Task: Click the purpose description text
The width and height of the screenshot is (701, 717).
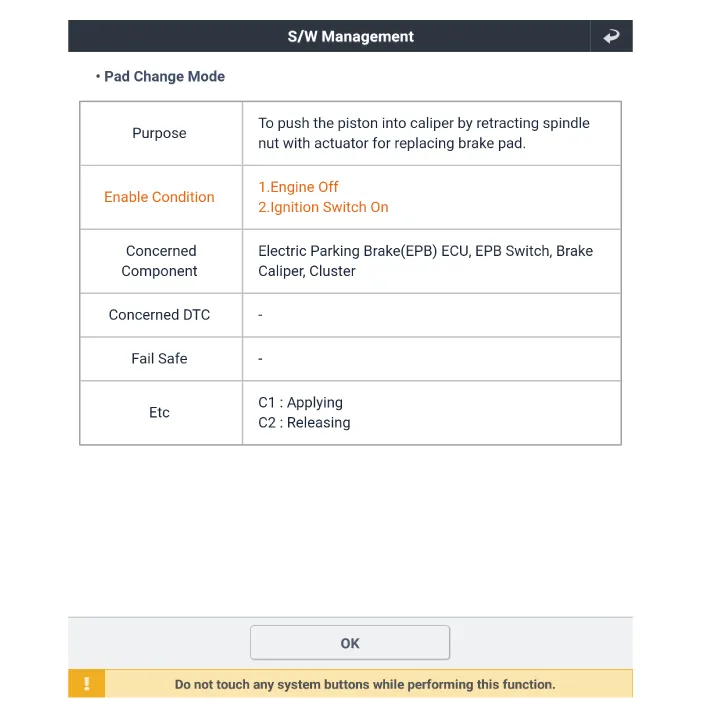Action: click(424, 133)
